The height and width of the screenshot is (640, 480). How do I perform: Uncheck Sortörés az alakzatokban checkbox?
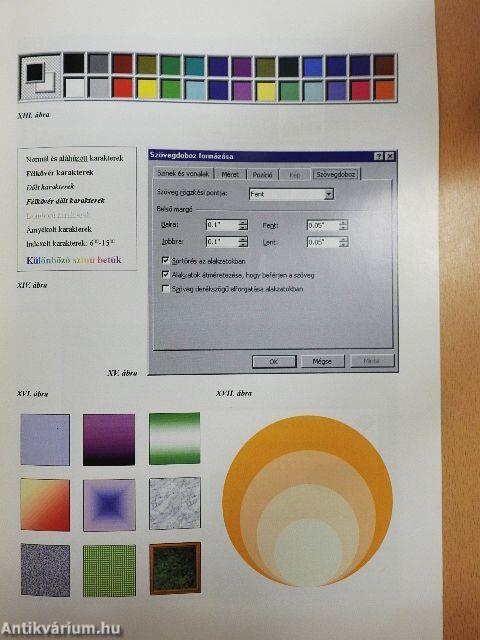165,260
